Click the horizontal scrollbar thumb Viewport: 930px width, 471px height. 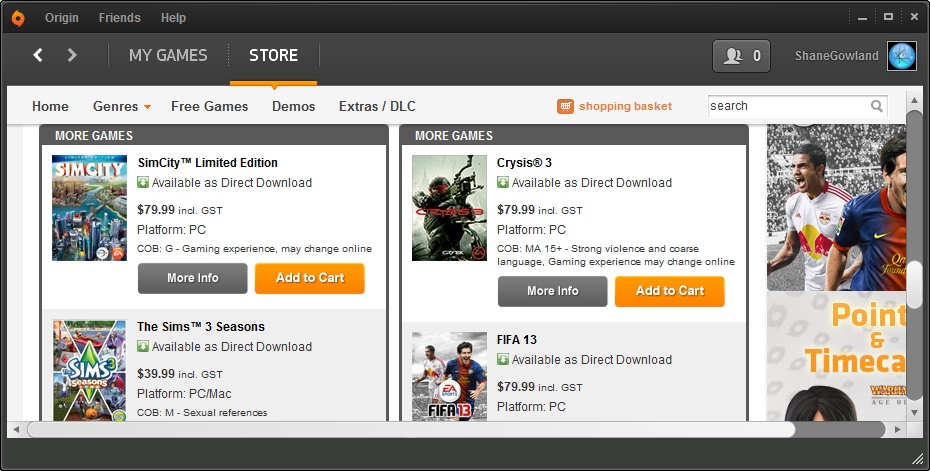click(410, 429)
